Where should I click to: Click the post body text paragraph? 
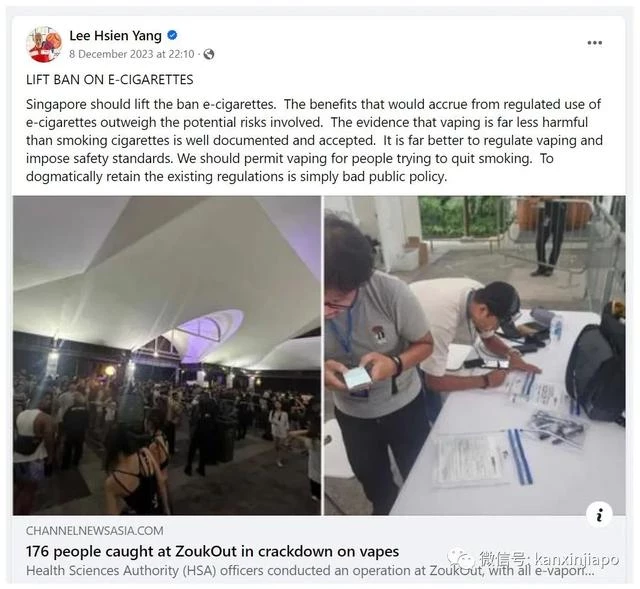314,140
